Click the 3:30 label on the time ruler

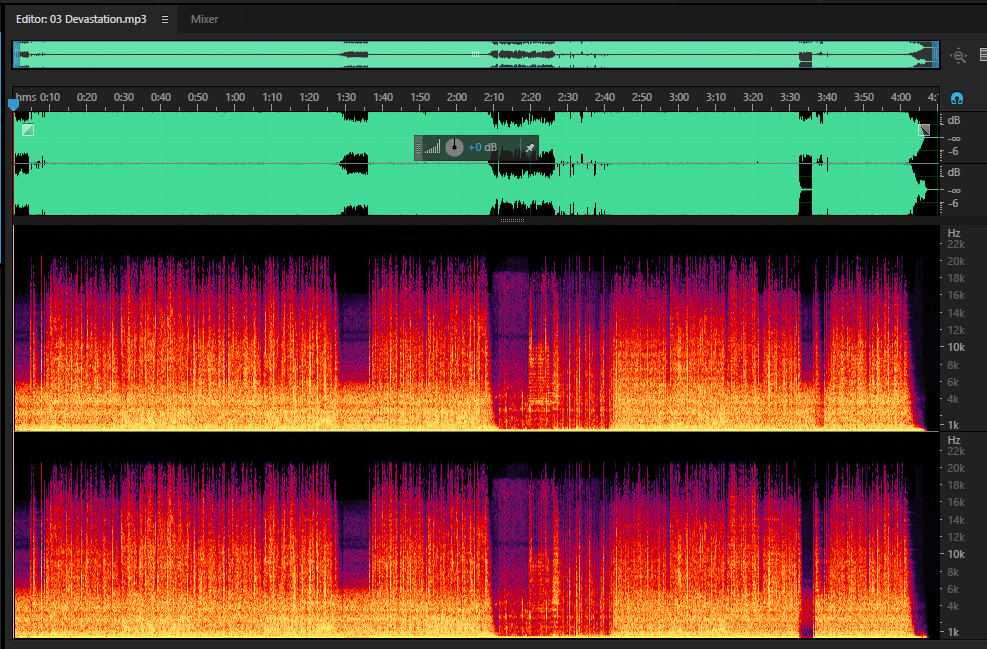pyautogui.click(x=790, y=97)
